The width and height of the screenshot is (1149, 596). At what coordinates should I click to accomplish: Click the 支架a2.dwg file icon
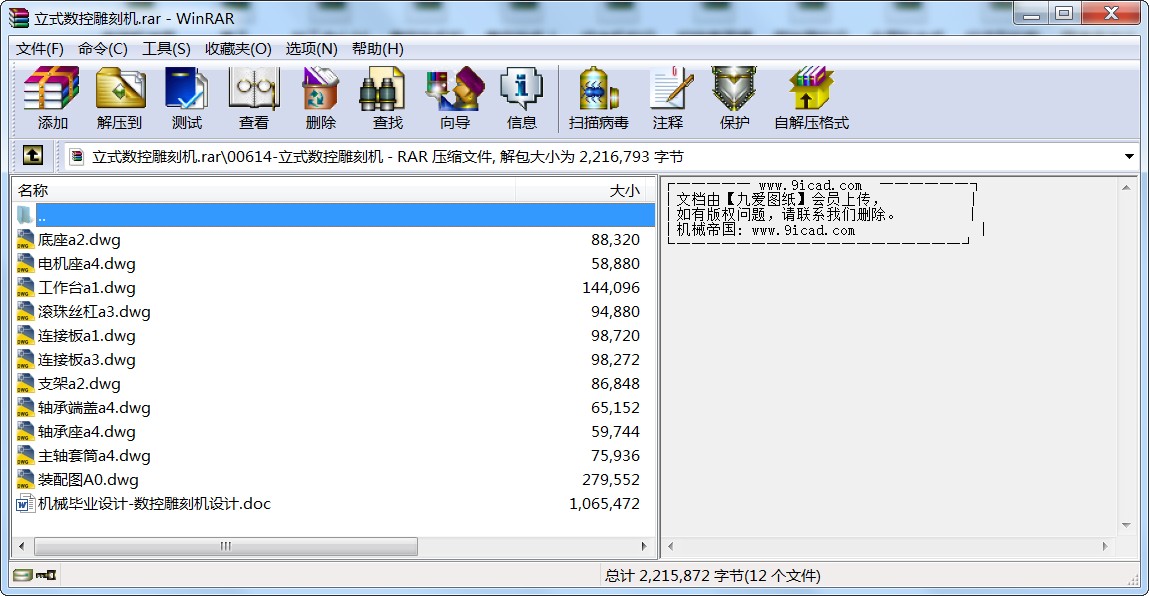[x=25, y=383]
